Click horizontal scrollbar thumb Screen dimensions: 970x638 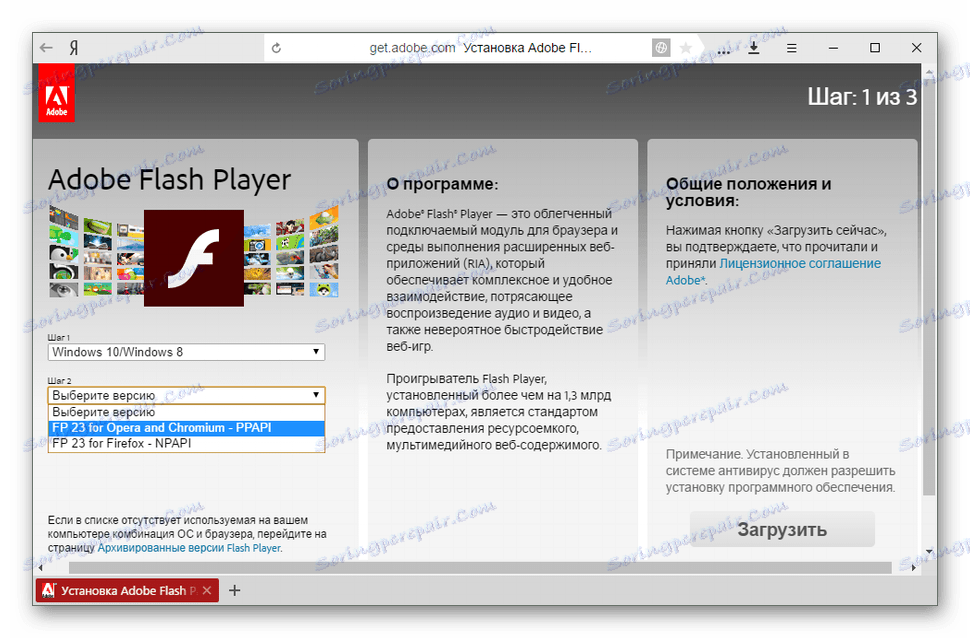click(x=480, y=567)
